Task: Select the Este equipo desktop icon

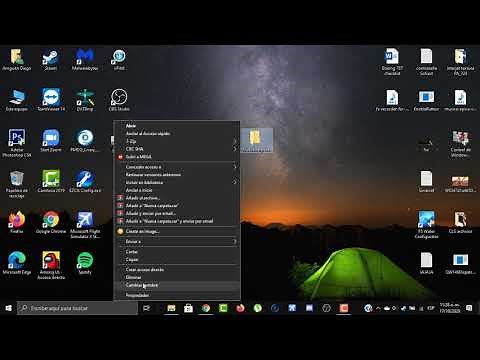Action: click(x=17, y=100)
